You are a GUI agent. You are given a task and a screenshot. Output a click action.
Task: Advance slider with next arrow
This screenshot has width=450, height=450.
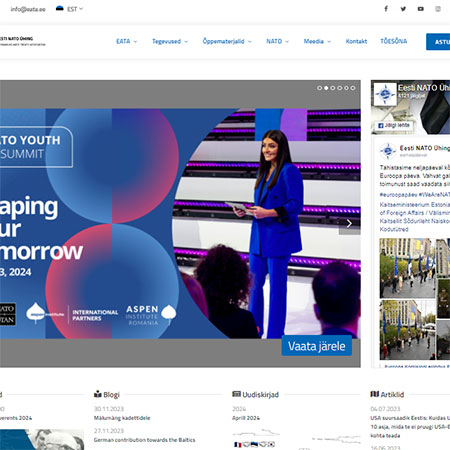[x=349, y=224]
